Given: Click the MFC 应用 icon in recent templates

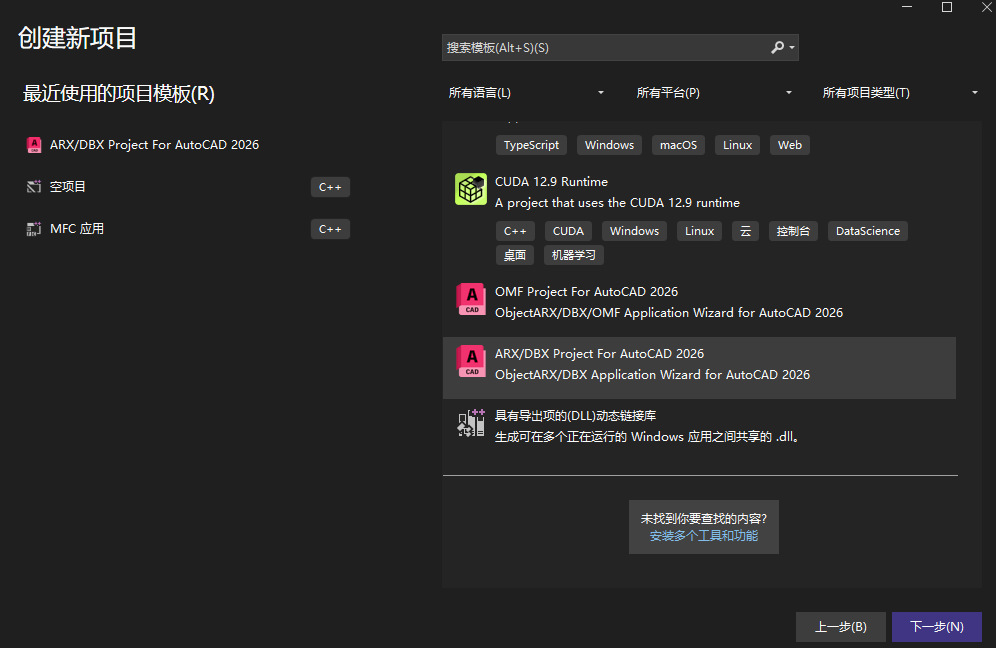Looking at the screenshot, I should (x=33, y=229).
